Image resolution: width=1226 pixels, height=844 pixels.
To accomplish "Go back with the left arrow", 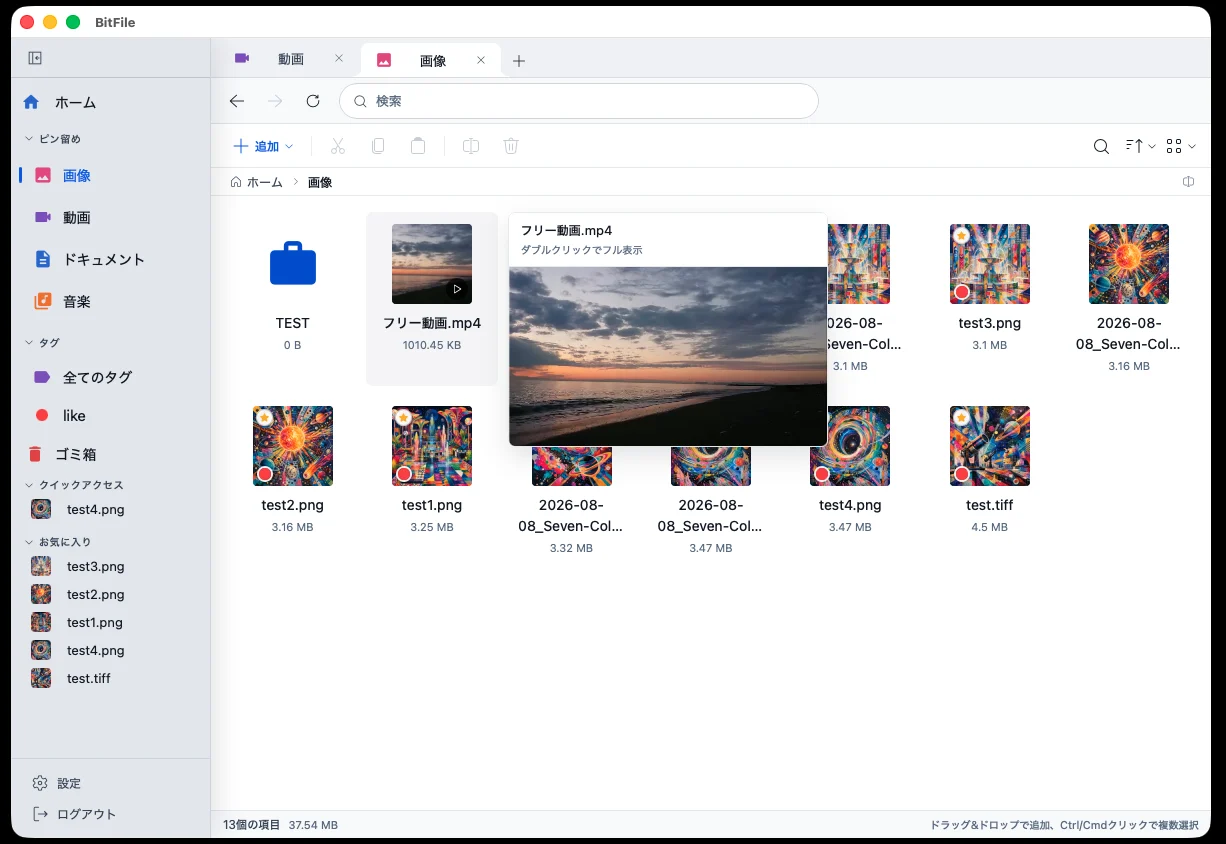I will (237, 101).
